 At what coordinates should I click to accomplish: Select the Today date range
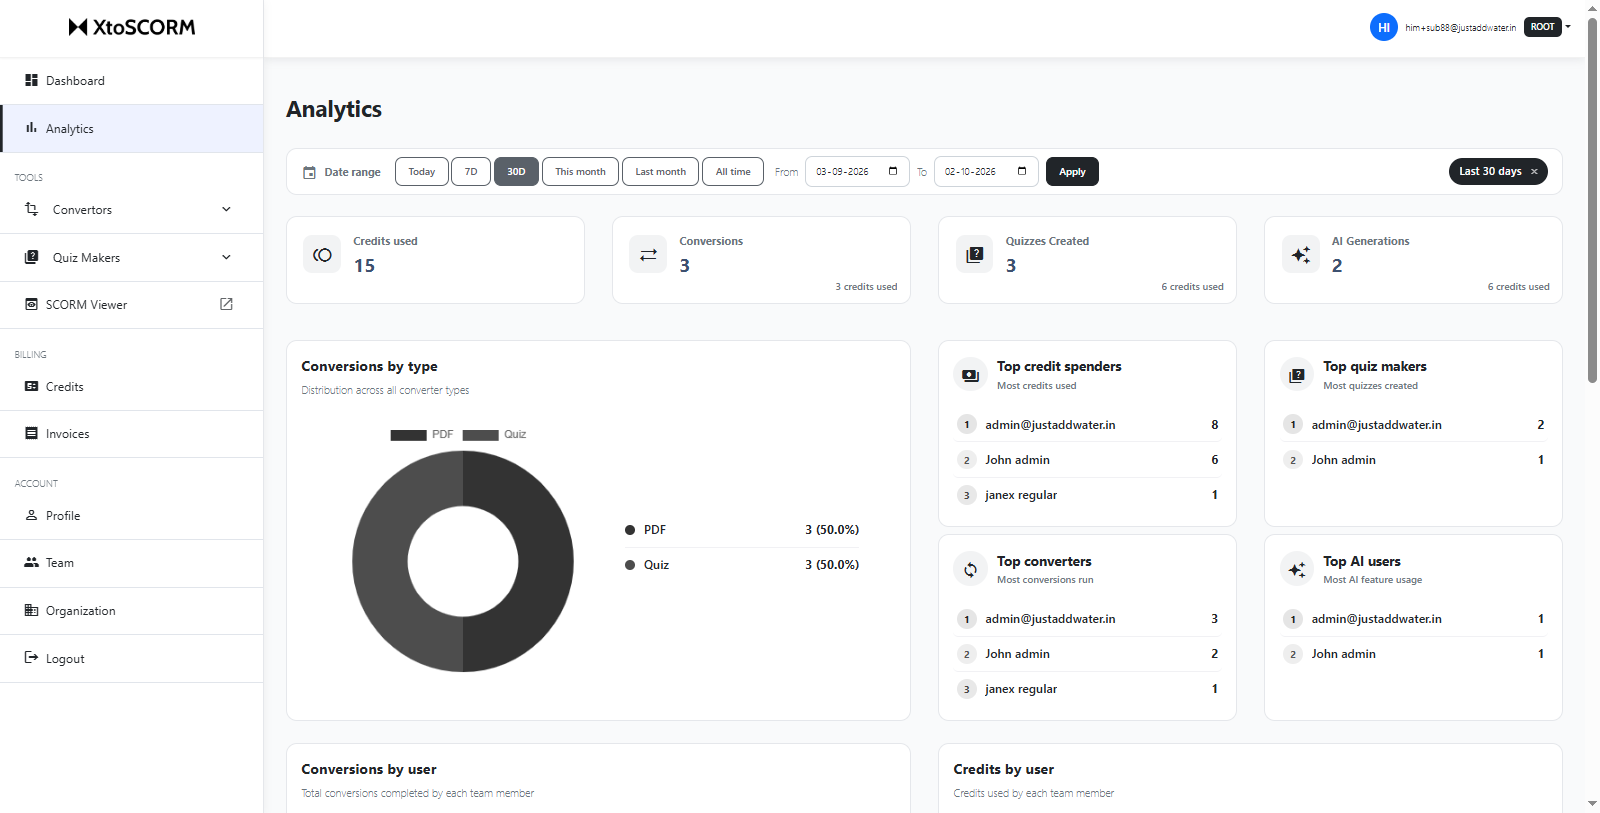click(x=422, y=172)
